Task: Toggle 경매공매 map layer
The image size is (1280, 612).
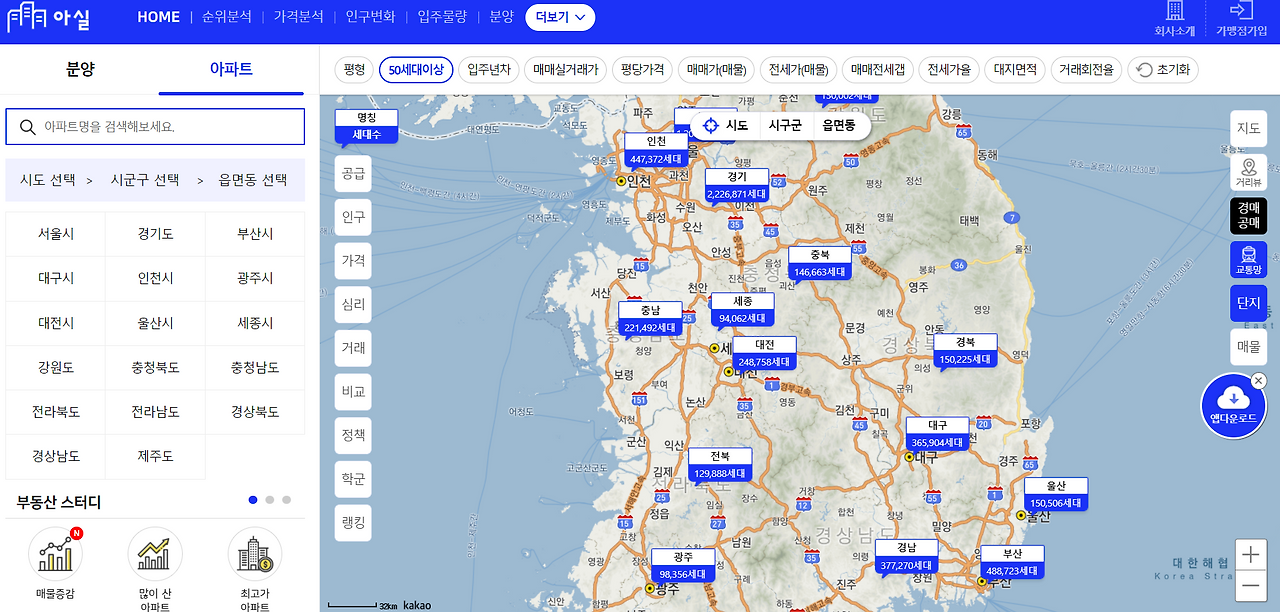Action: (x=1248, y=215)
